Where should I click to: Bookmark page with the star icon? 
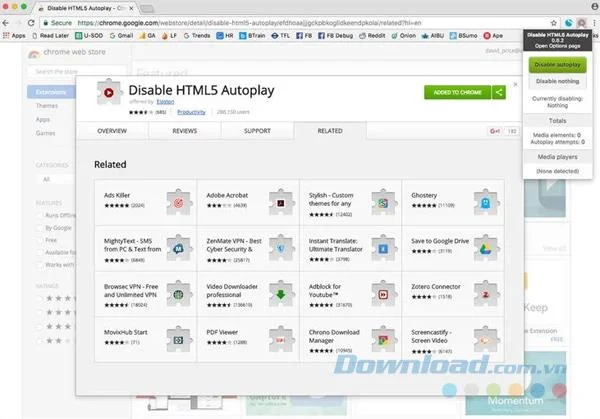click(x=553, y=23)
